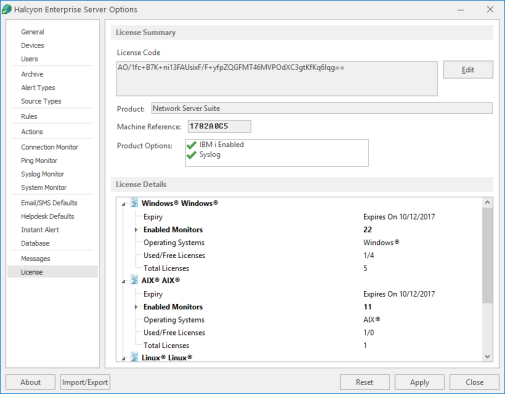The image size is (505, 394).
Task: Click the License Details scrollbar up arrow
Action: (487, 202)
